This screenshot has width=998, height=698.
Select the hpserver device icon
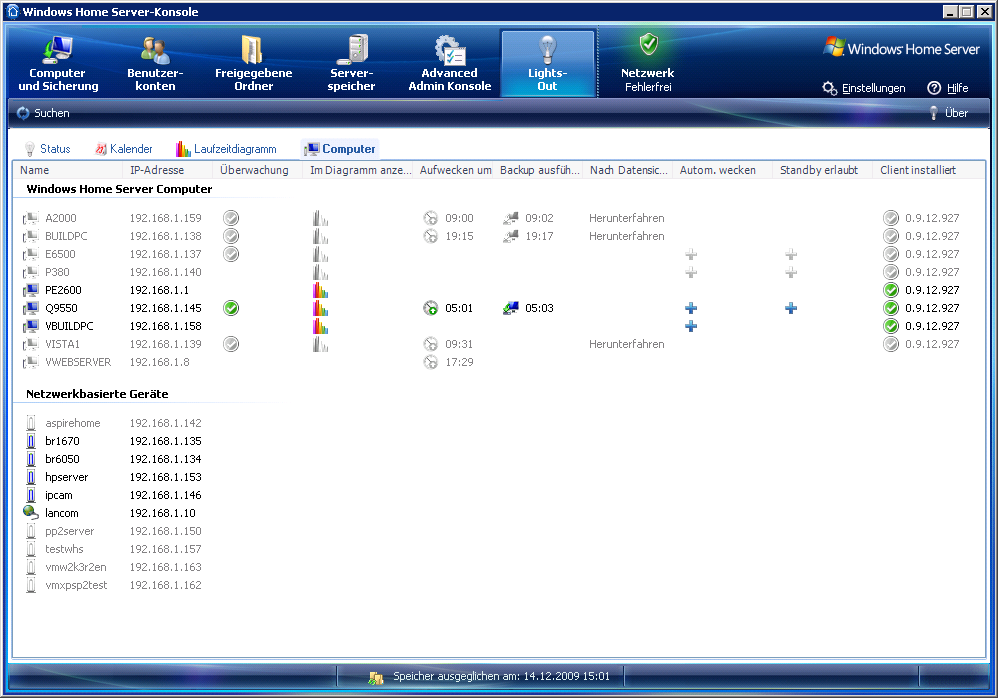pos(31,477)
